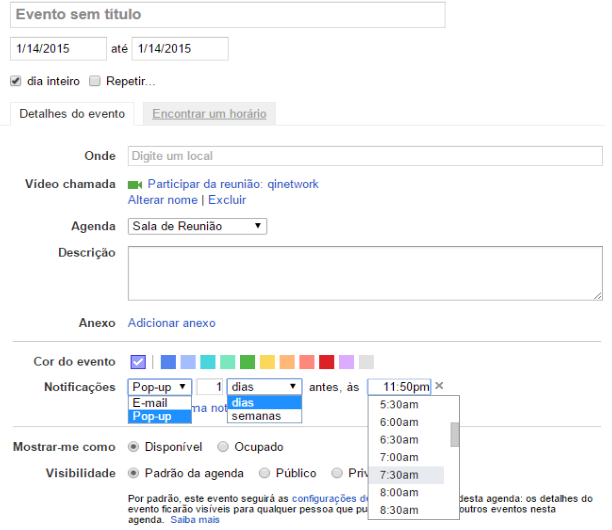Click the green video call camera icon
This screenshot has width=612, height=530.
click(135, 185)
